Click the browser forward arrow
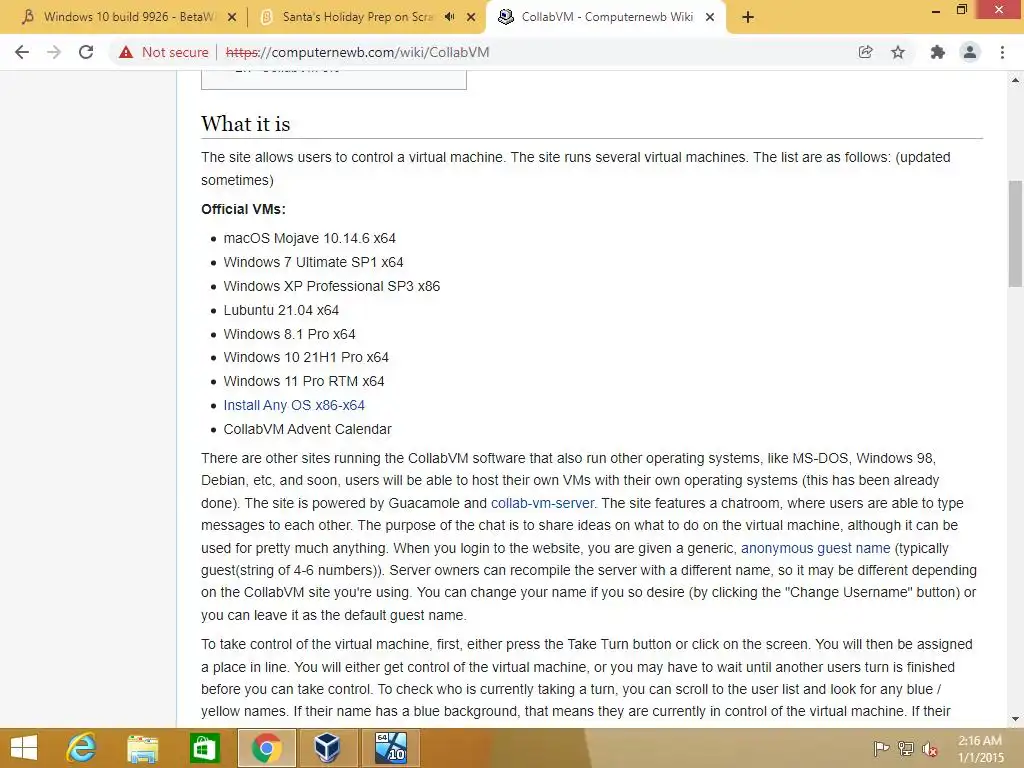This screenshot has height=768, width=1024. pos(54,52)
